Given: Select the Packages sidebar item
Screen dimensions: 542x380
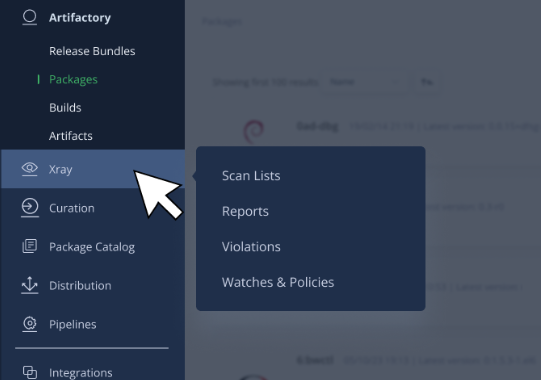Looking at the screenshot, I should [x=73, y=80].
